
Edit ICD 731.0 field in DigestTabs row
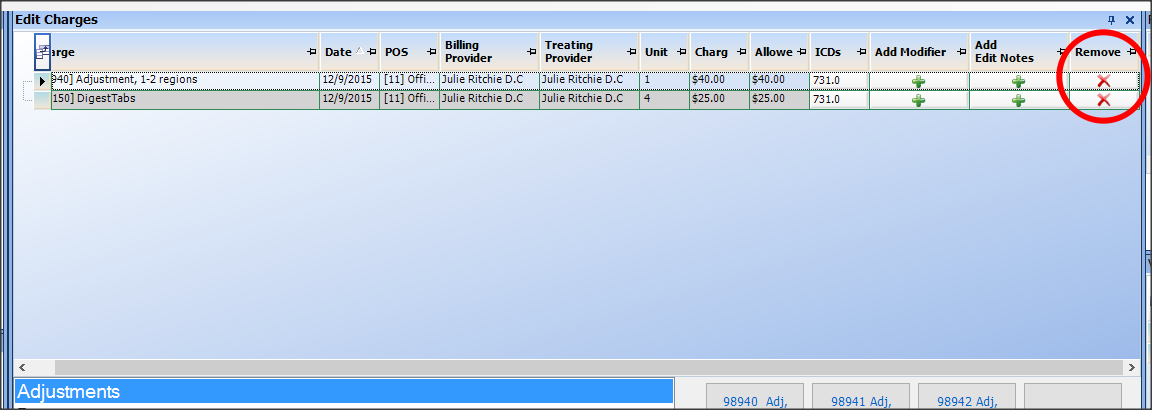click(x=840, y=100)
